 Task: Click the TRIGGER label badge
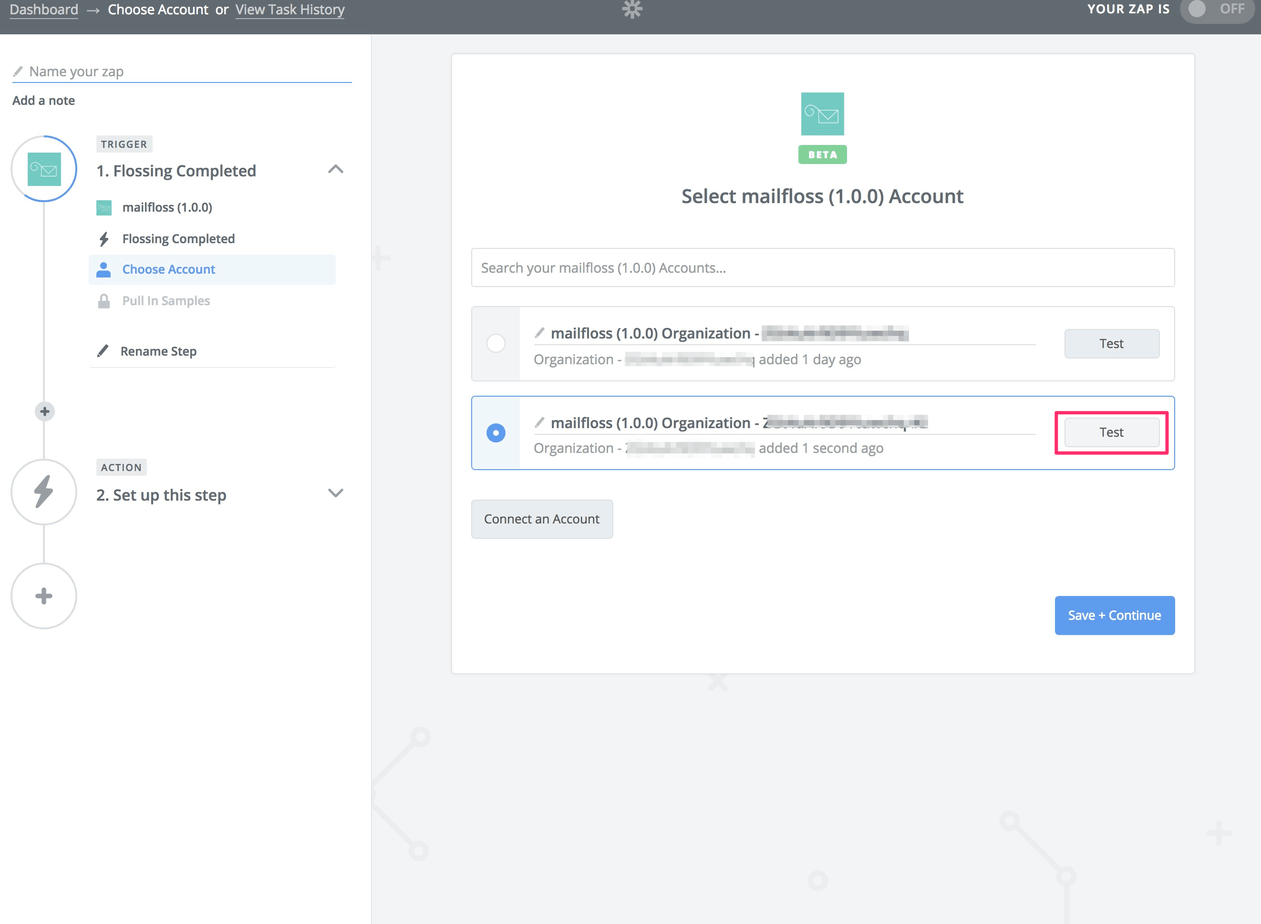pos(124,144)
